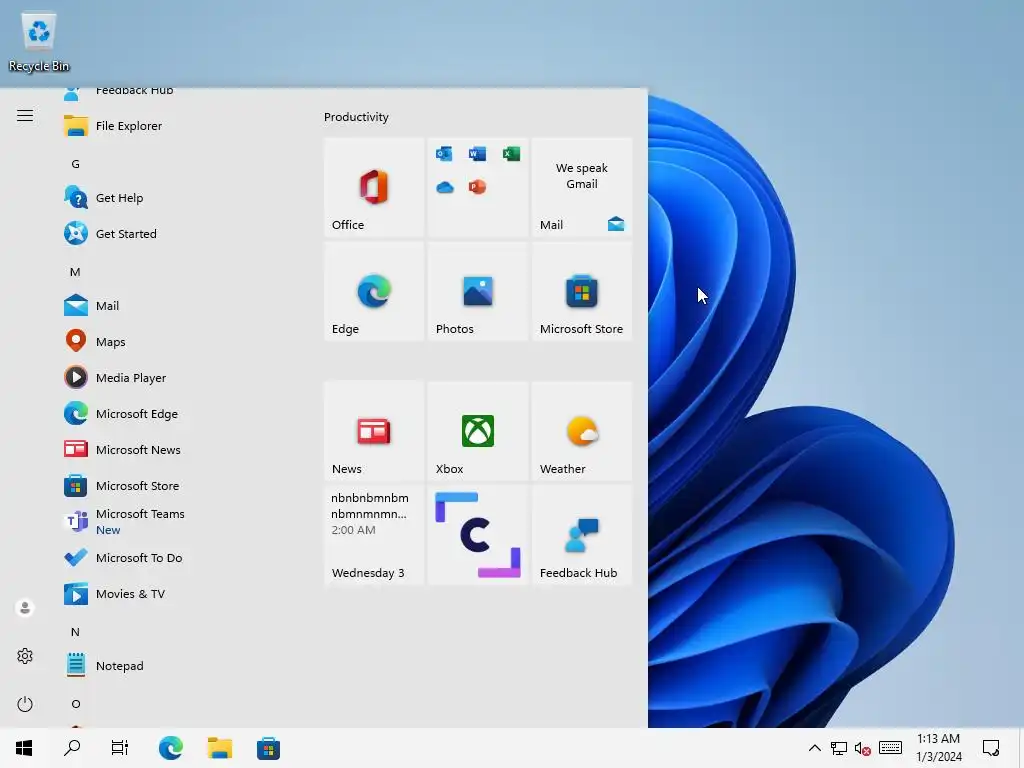Viewport: 1024px width, 768px height.
Task: Open Microsoft Store from the taskbar
Action: 268,748
